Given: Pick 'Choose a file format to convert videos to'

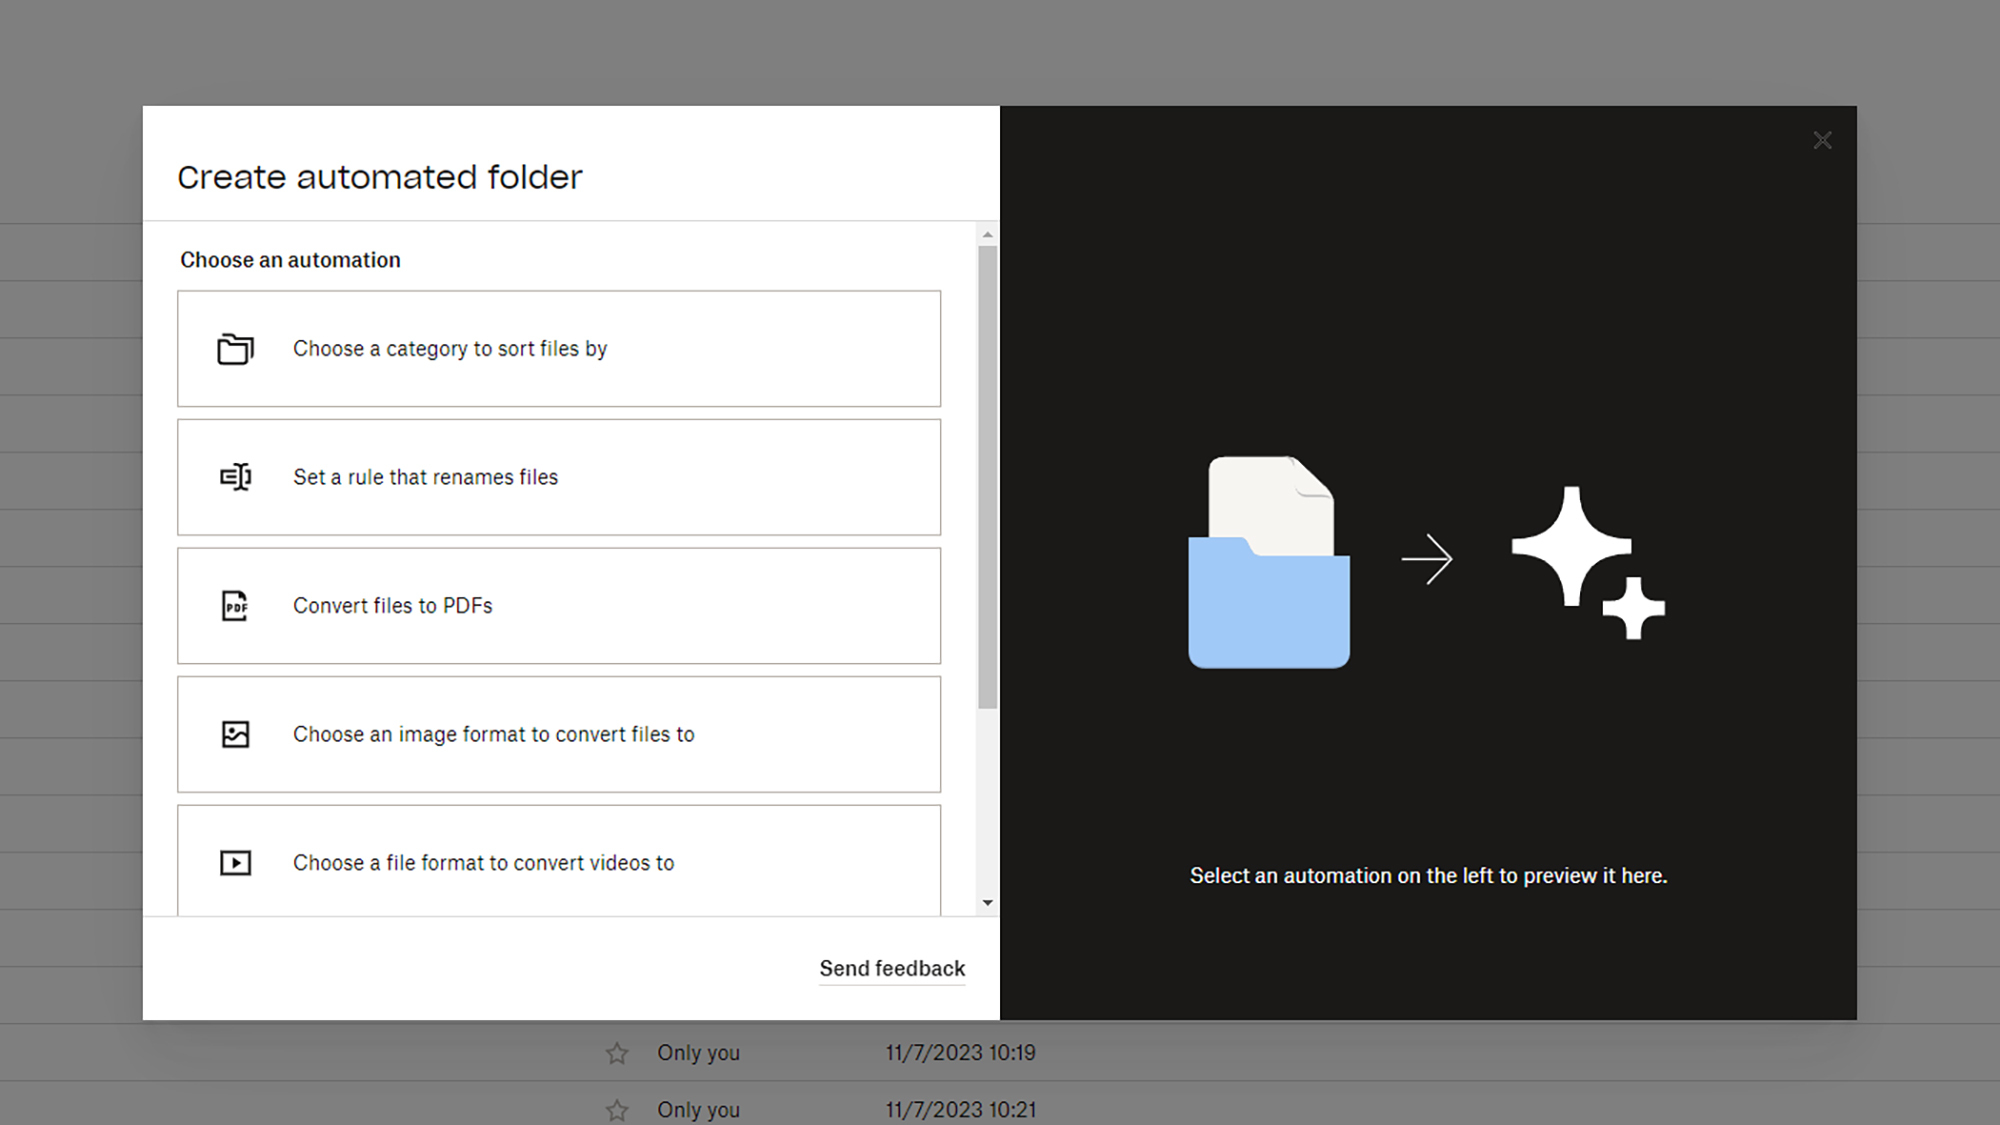Looking at the screenshot, I should coord(559,860).
